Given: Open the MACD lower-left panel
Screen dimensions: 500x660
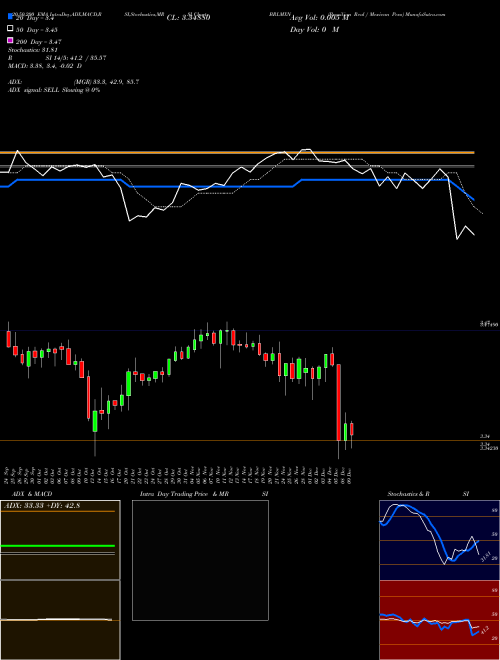Looking at the screenshot, I should 60,620.
